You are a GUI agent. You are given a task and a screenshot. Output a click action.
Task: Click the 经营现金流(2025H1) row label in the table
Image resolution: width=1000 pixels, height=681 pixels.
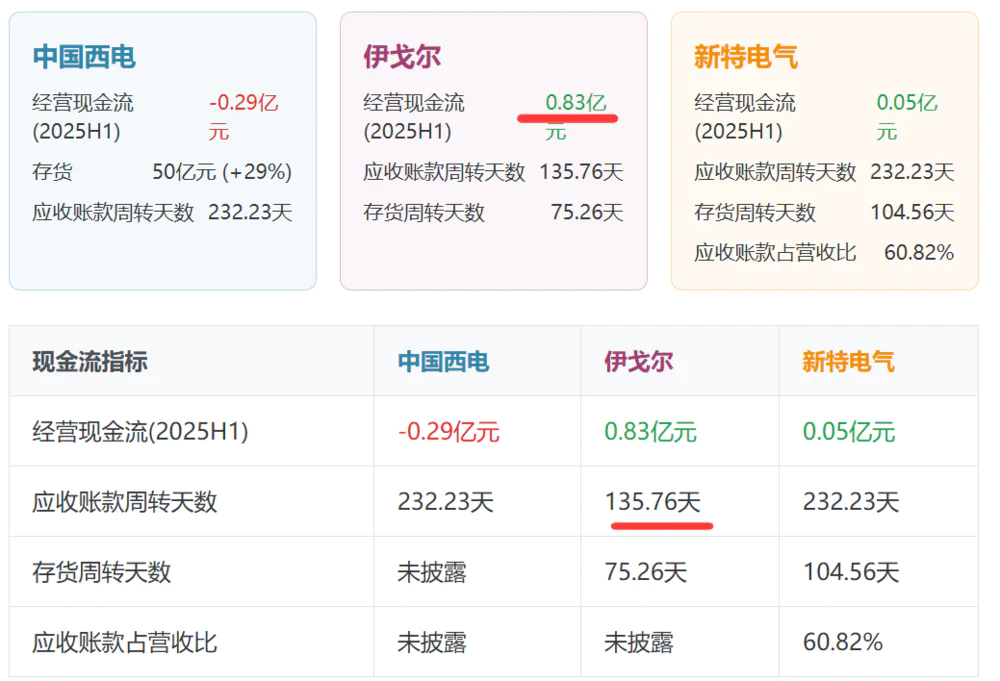click(140, 432)
